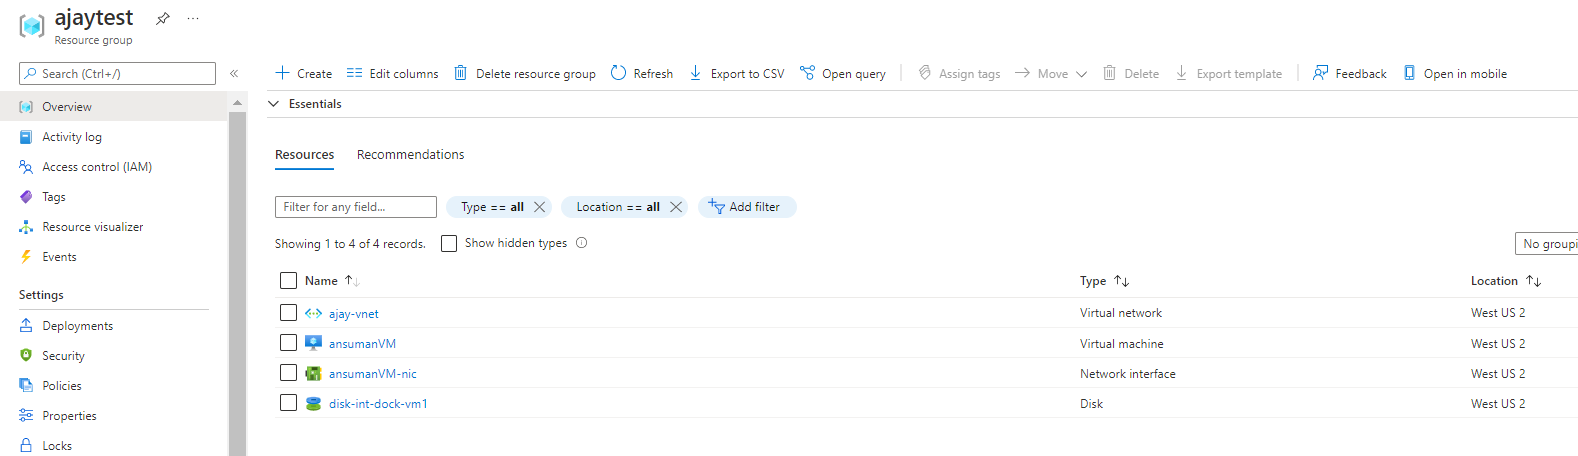This screenshot has height=456, width=1578.
Task: Open the disk-int-dock-vm1 resource link
Action: (378, 404)
